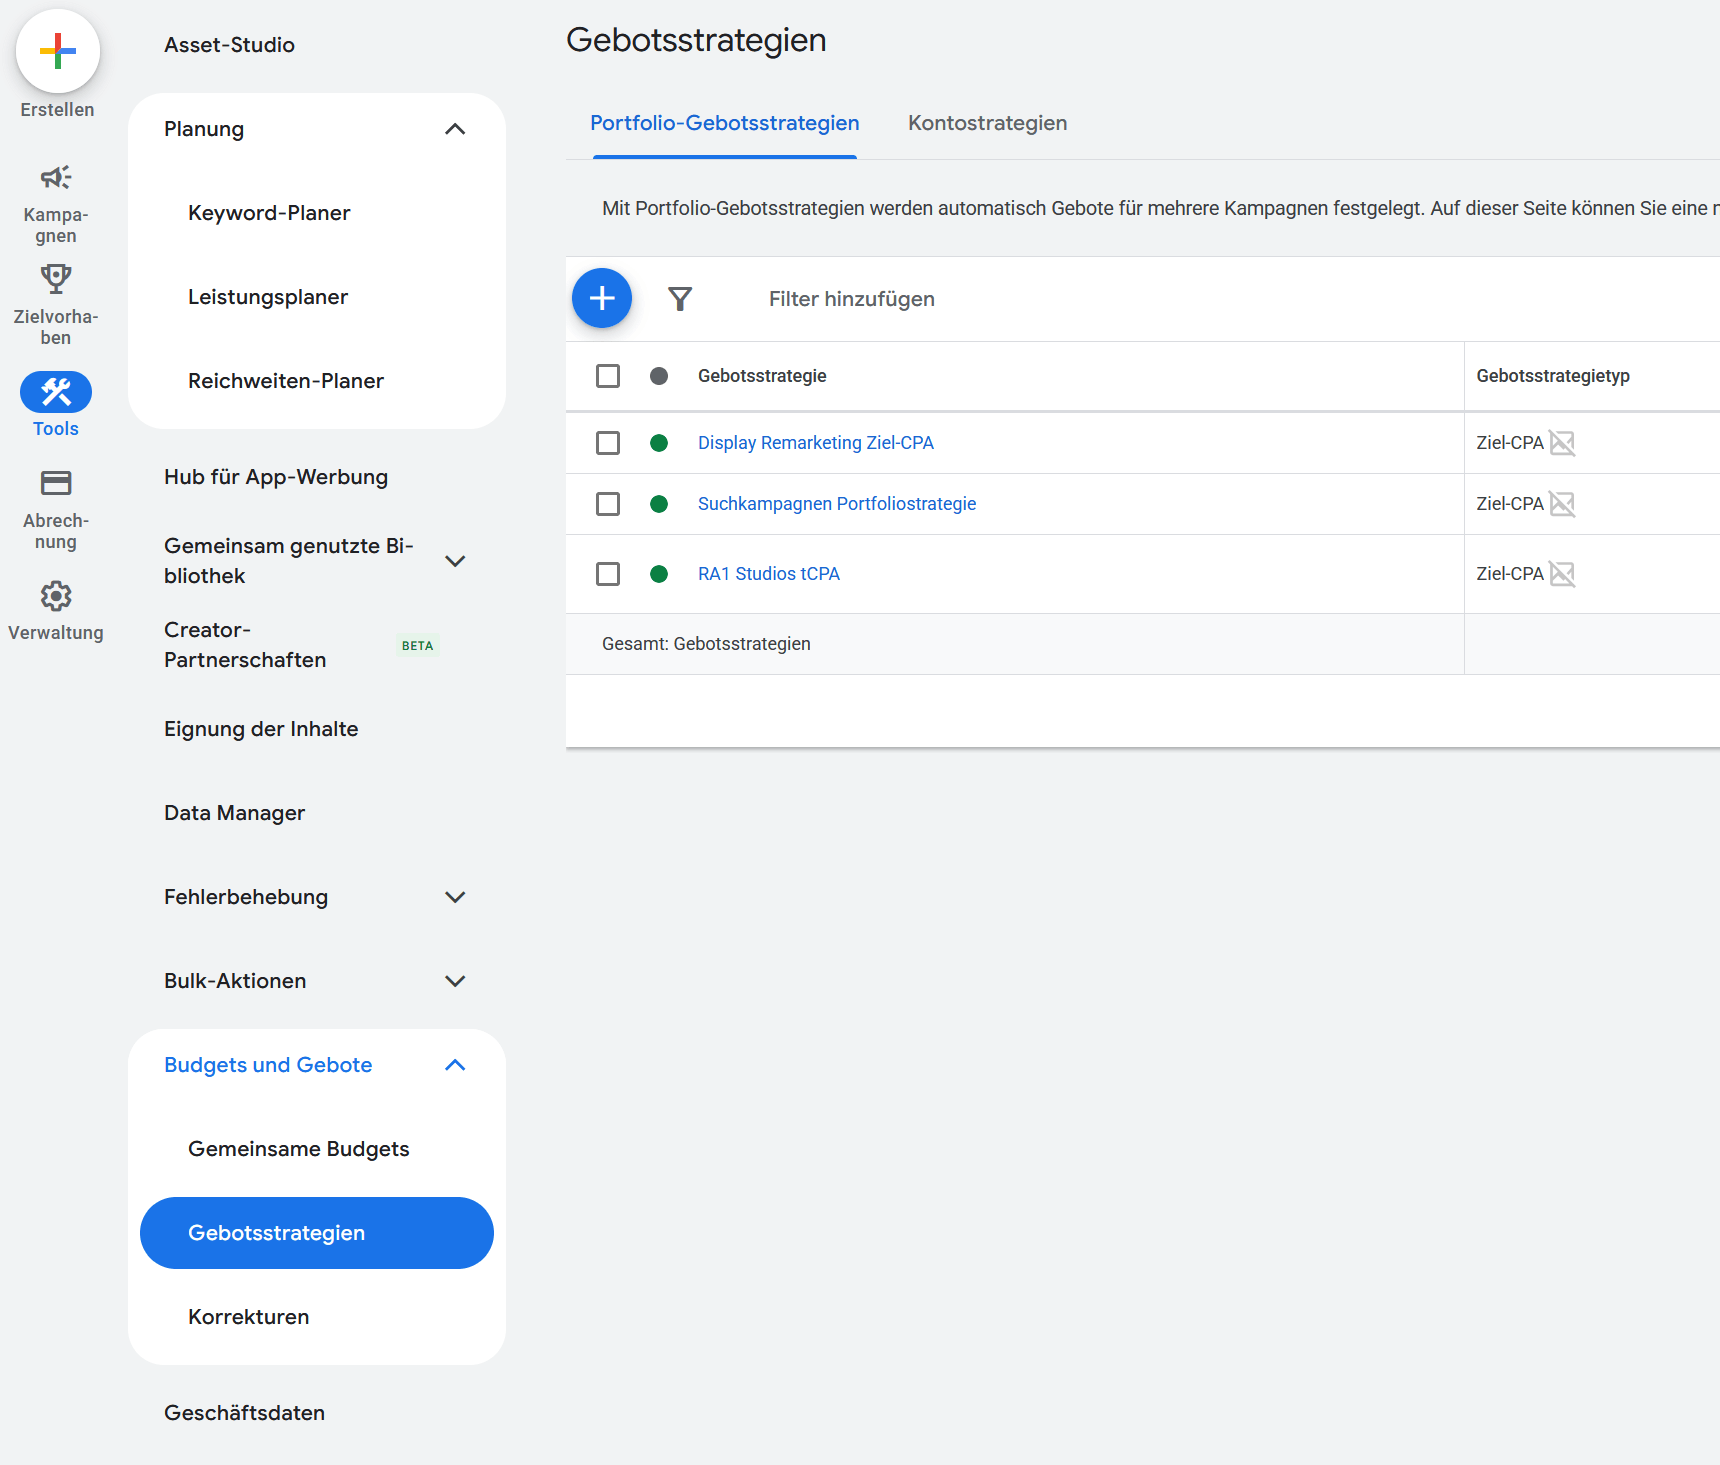
Task: Click the blue plus button to create strategy
Action: pos(602,298)
